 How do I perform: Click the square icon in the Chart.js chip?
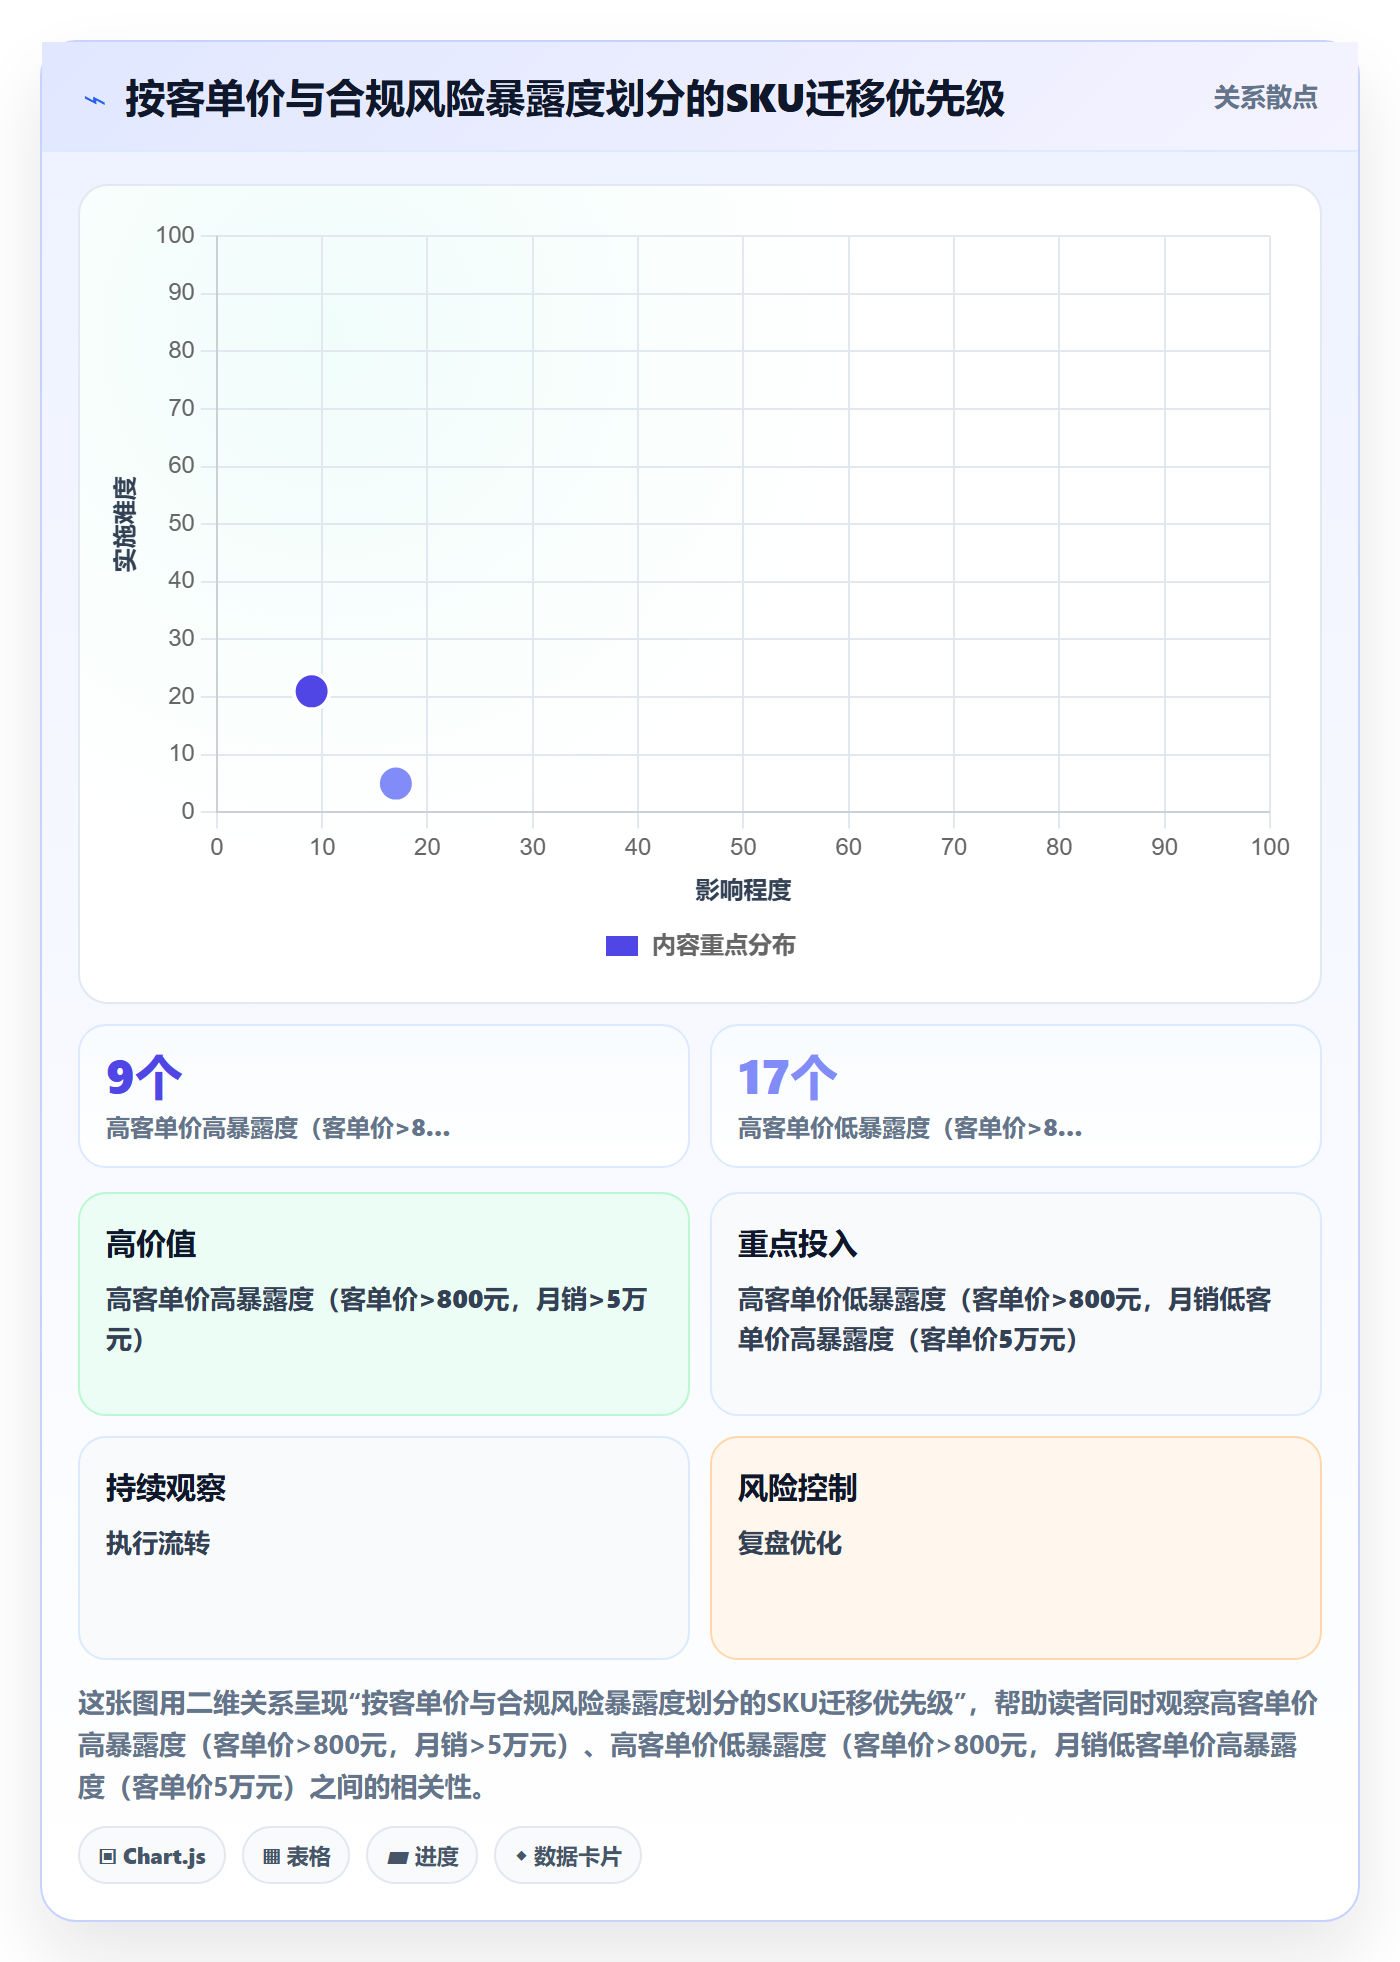click(x=108, y=1857)
